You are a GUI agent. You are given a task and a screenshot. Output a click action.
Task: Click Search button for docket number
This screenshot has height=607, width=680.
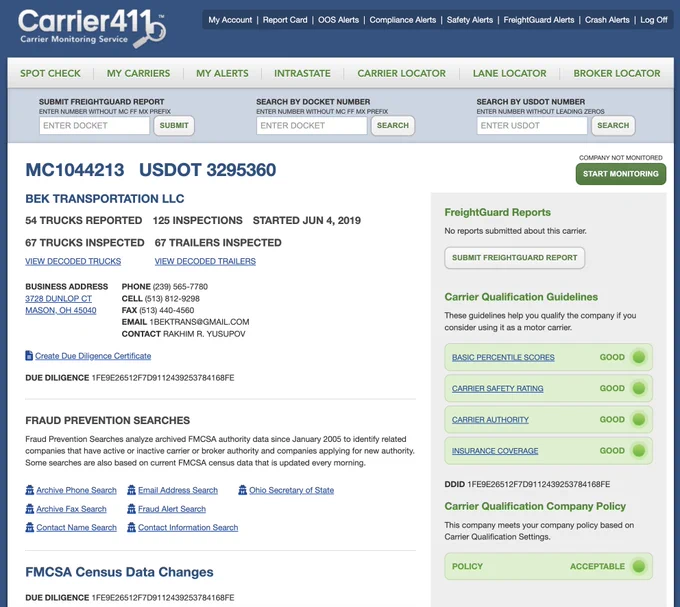tap(392, 126)
